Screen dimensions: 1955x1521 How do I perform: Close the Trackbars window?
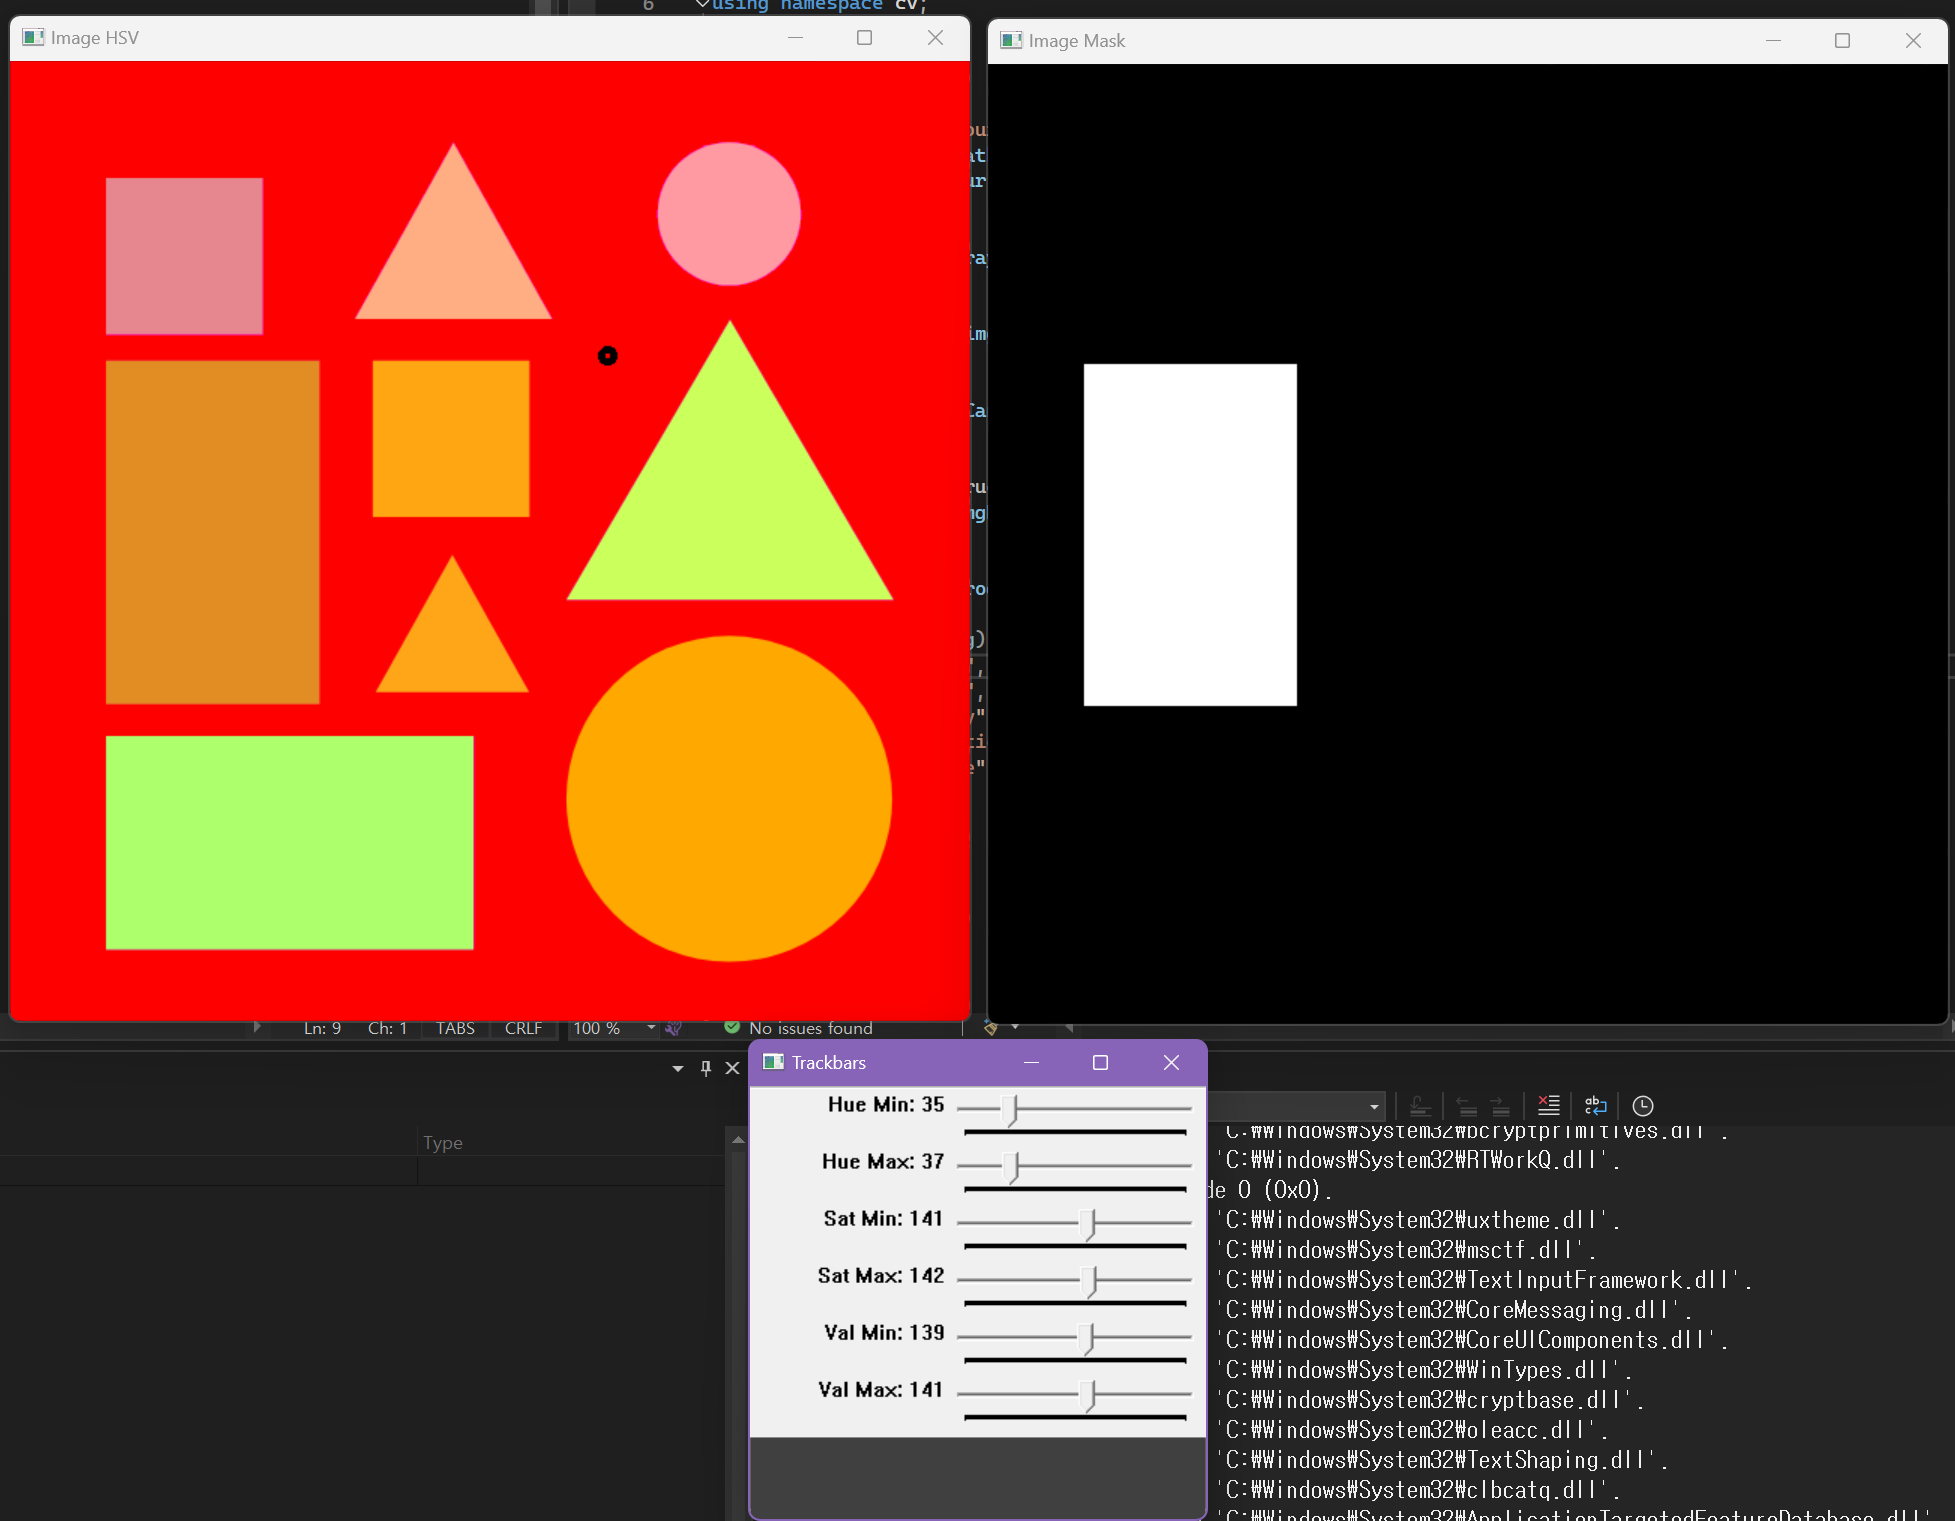click(1171, 1062)
